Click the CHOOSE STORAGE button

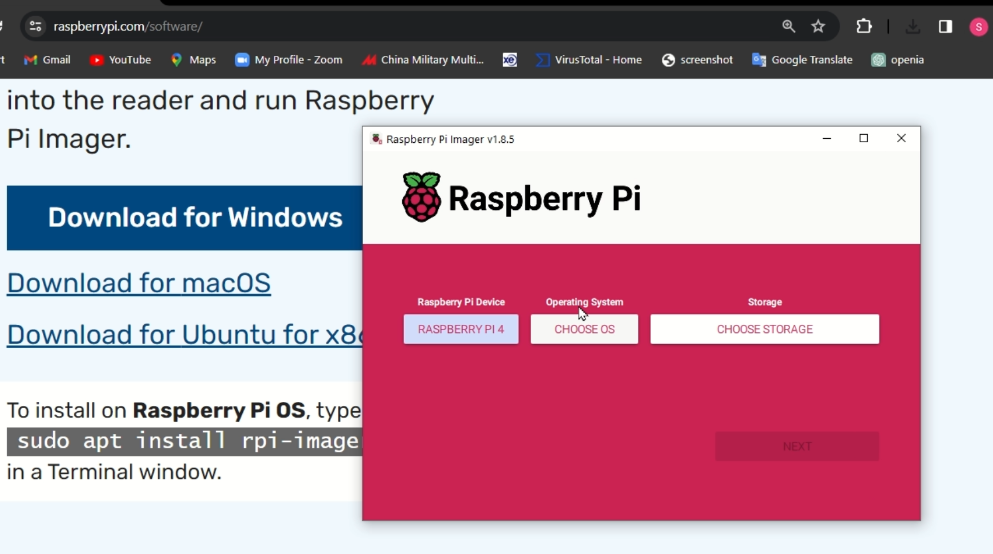(x=764, y=329)
